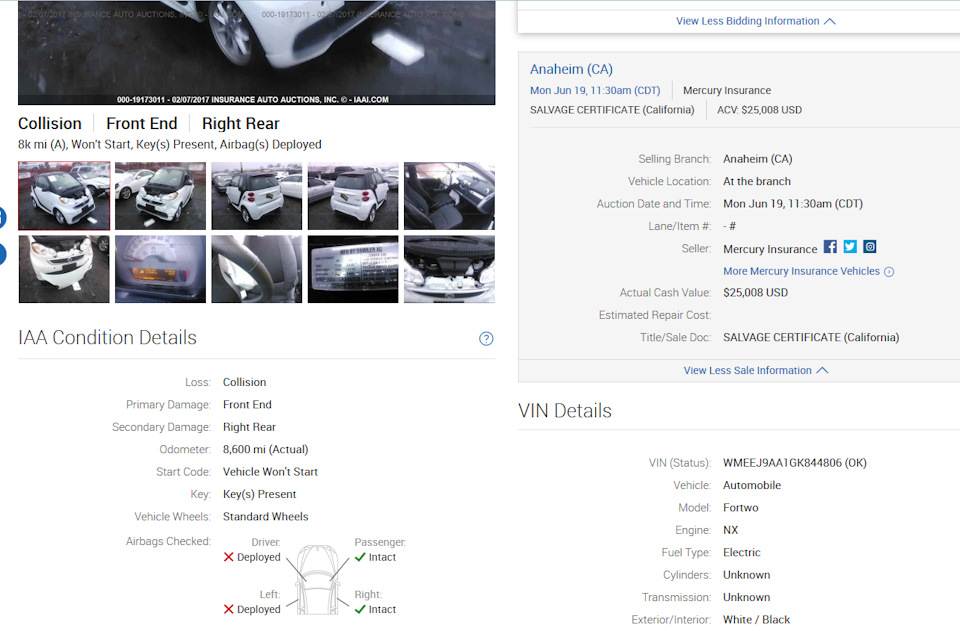
Task: Select odometer dashboard thumbnail
Action: 160,269
